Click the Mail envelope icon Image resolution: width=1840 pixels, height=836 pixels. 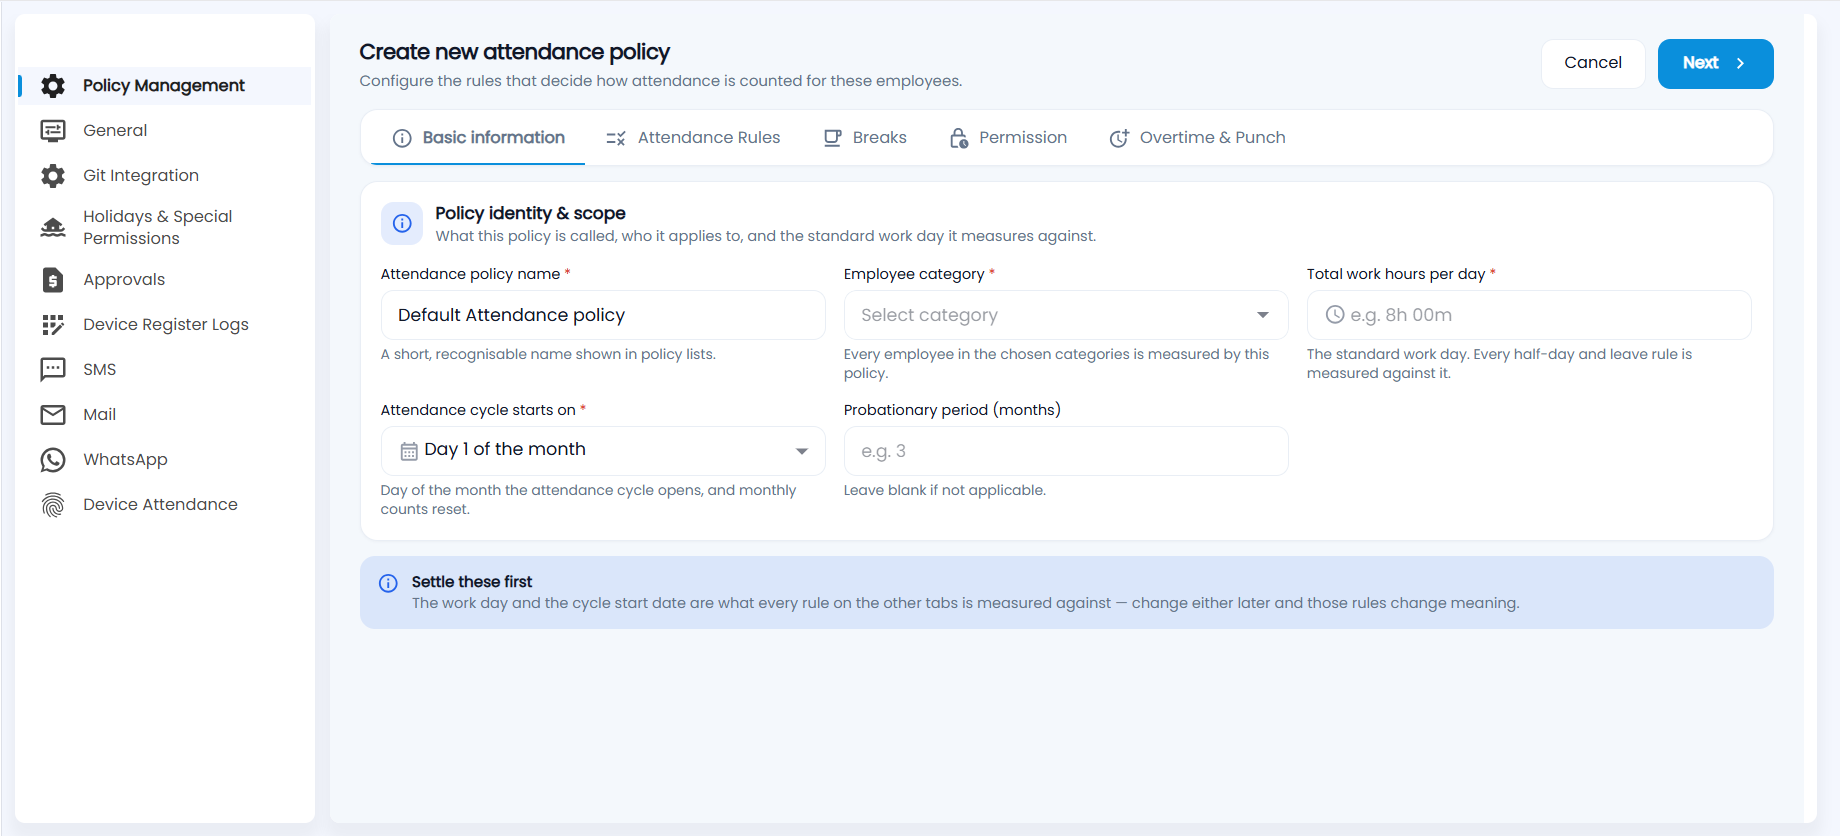(53, 415)
